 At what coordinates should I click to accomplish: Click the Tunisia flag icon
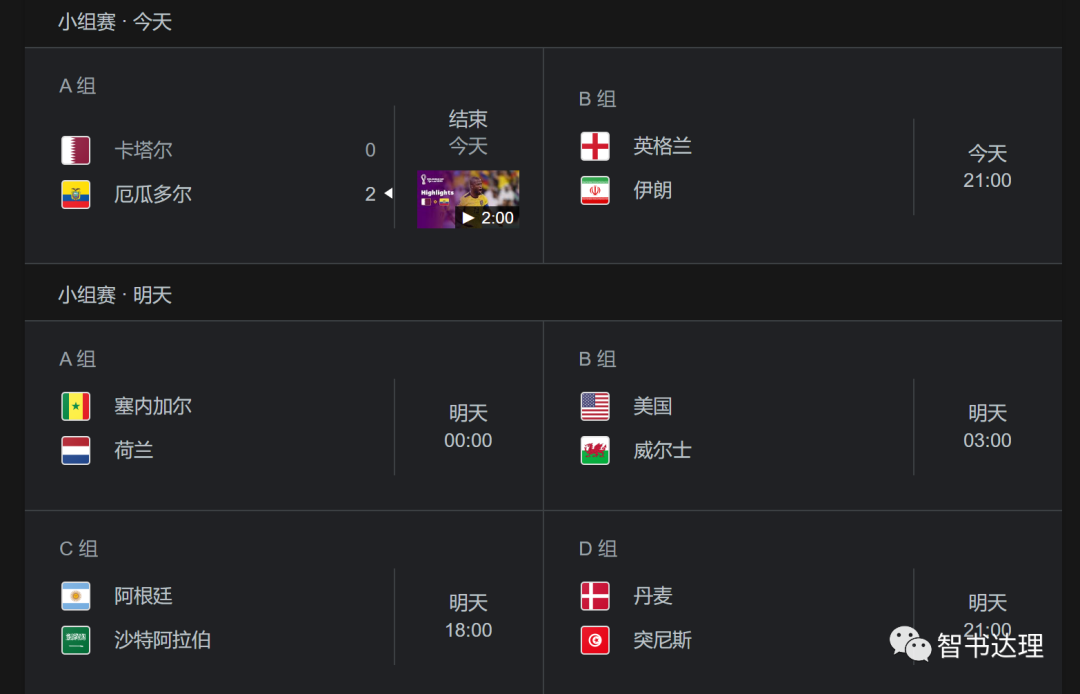[595, 640]
